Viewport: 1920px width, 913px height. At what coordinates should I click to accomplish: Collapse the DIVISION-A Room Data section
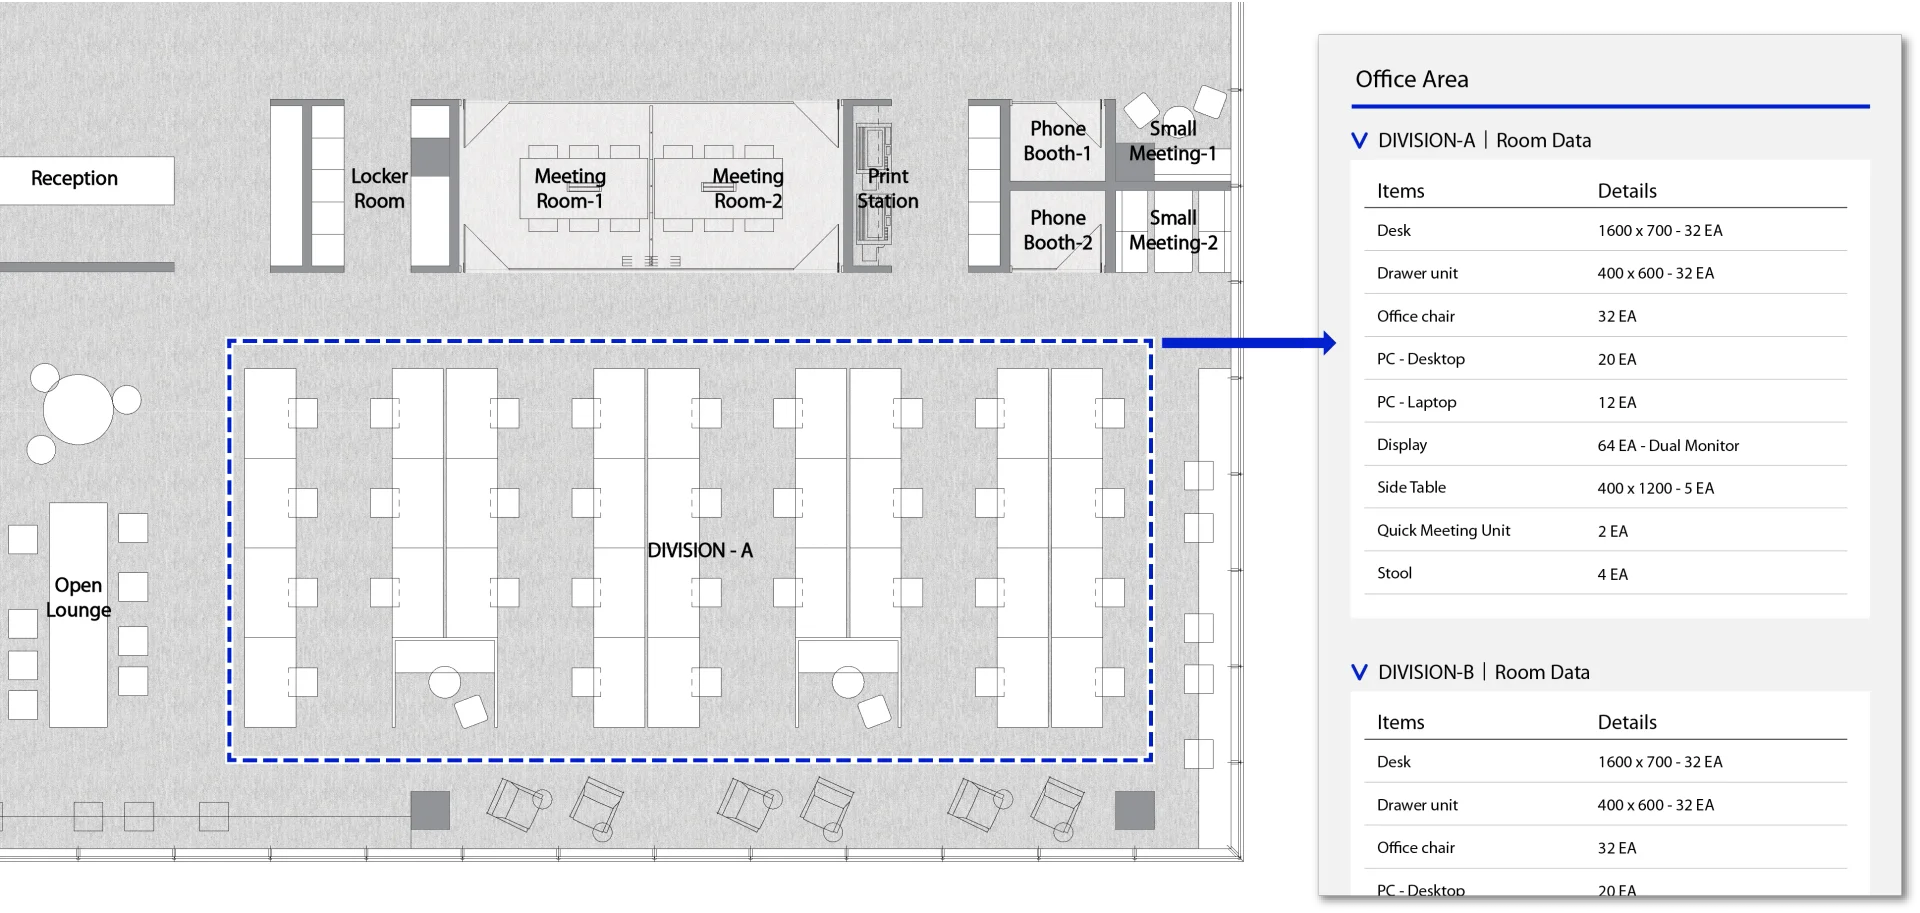(1359, 141)
